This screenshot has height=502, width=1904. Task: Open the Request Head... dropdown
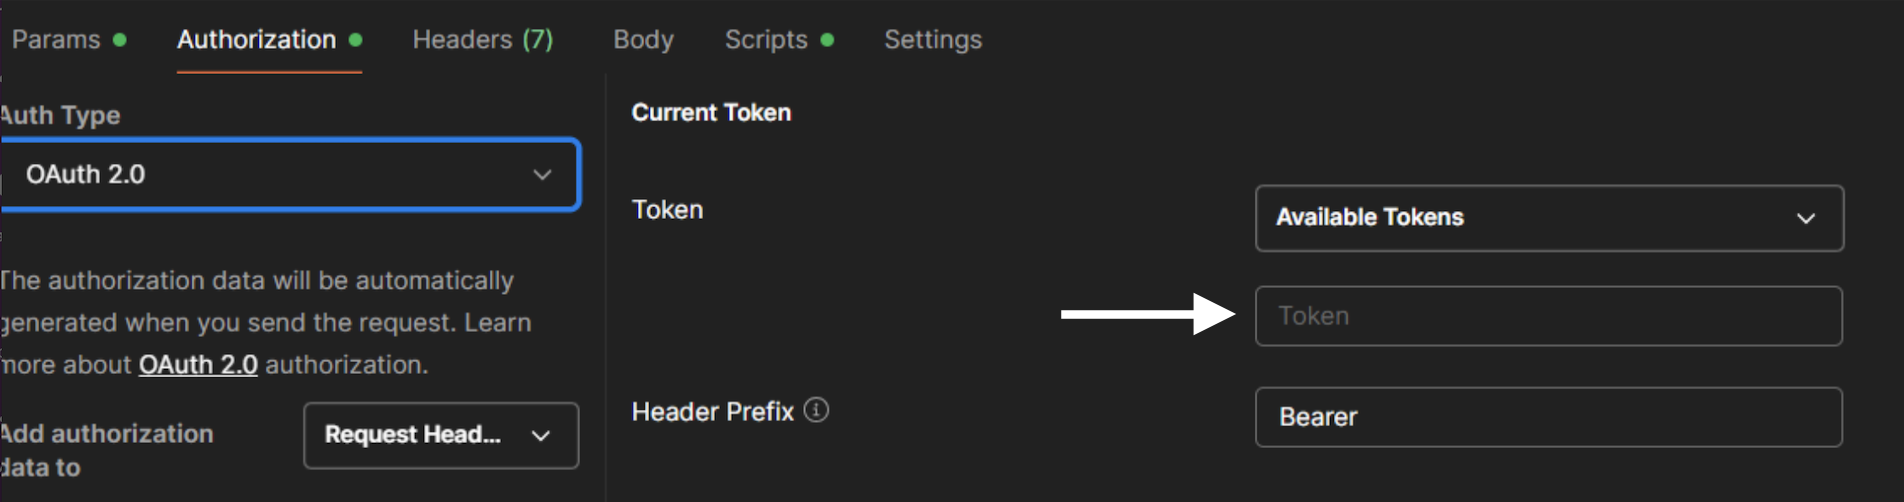tap(440, 435)
